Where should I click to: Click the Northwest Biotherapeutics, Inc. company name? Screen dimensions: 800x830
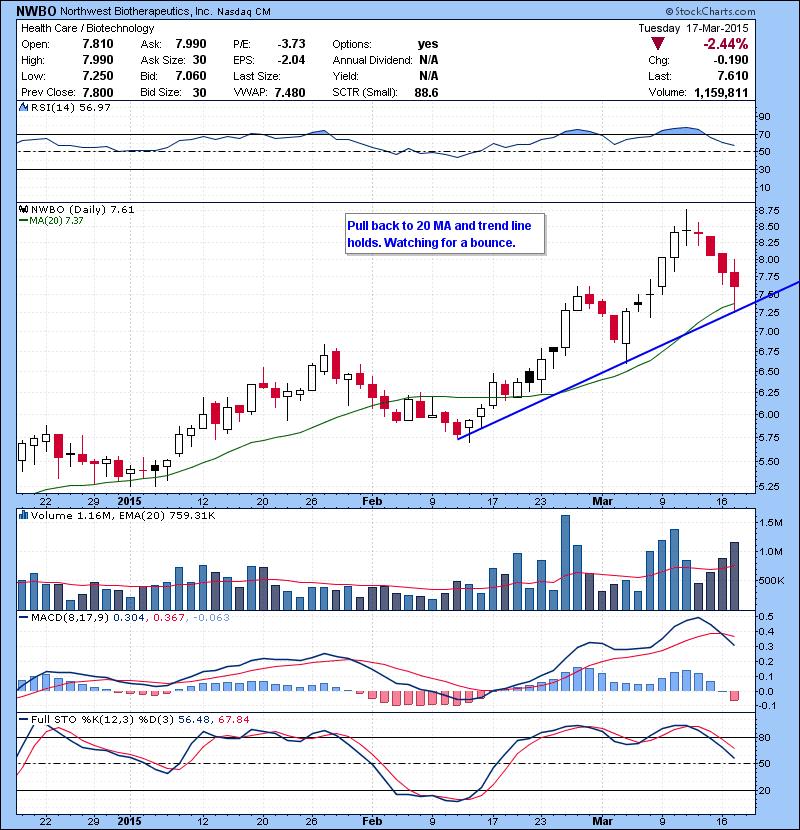[x=136, y=11]
